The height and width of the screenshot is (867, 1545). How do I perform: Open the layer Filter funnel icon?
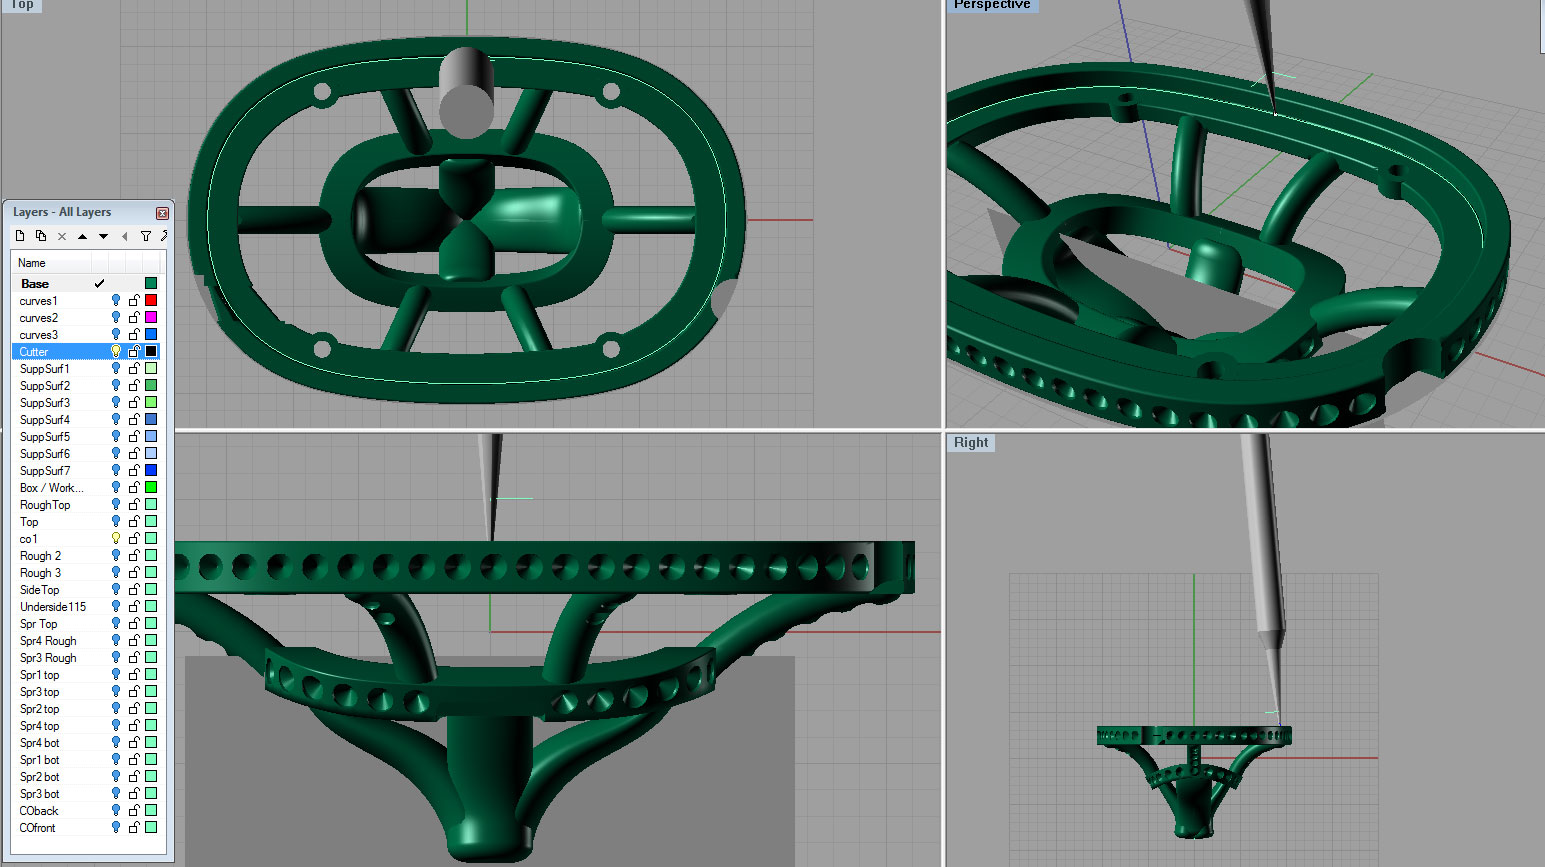(x=146, y=237)
